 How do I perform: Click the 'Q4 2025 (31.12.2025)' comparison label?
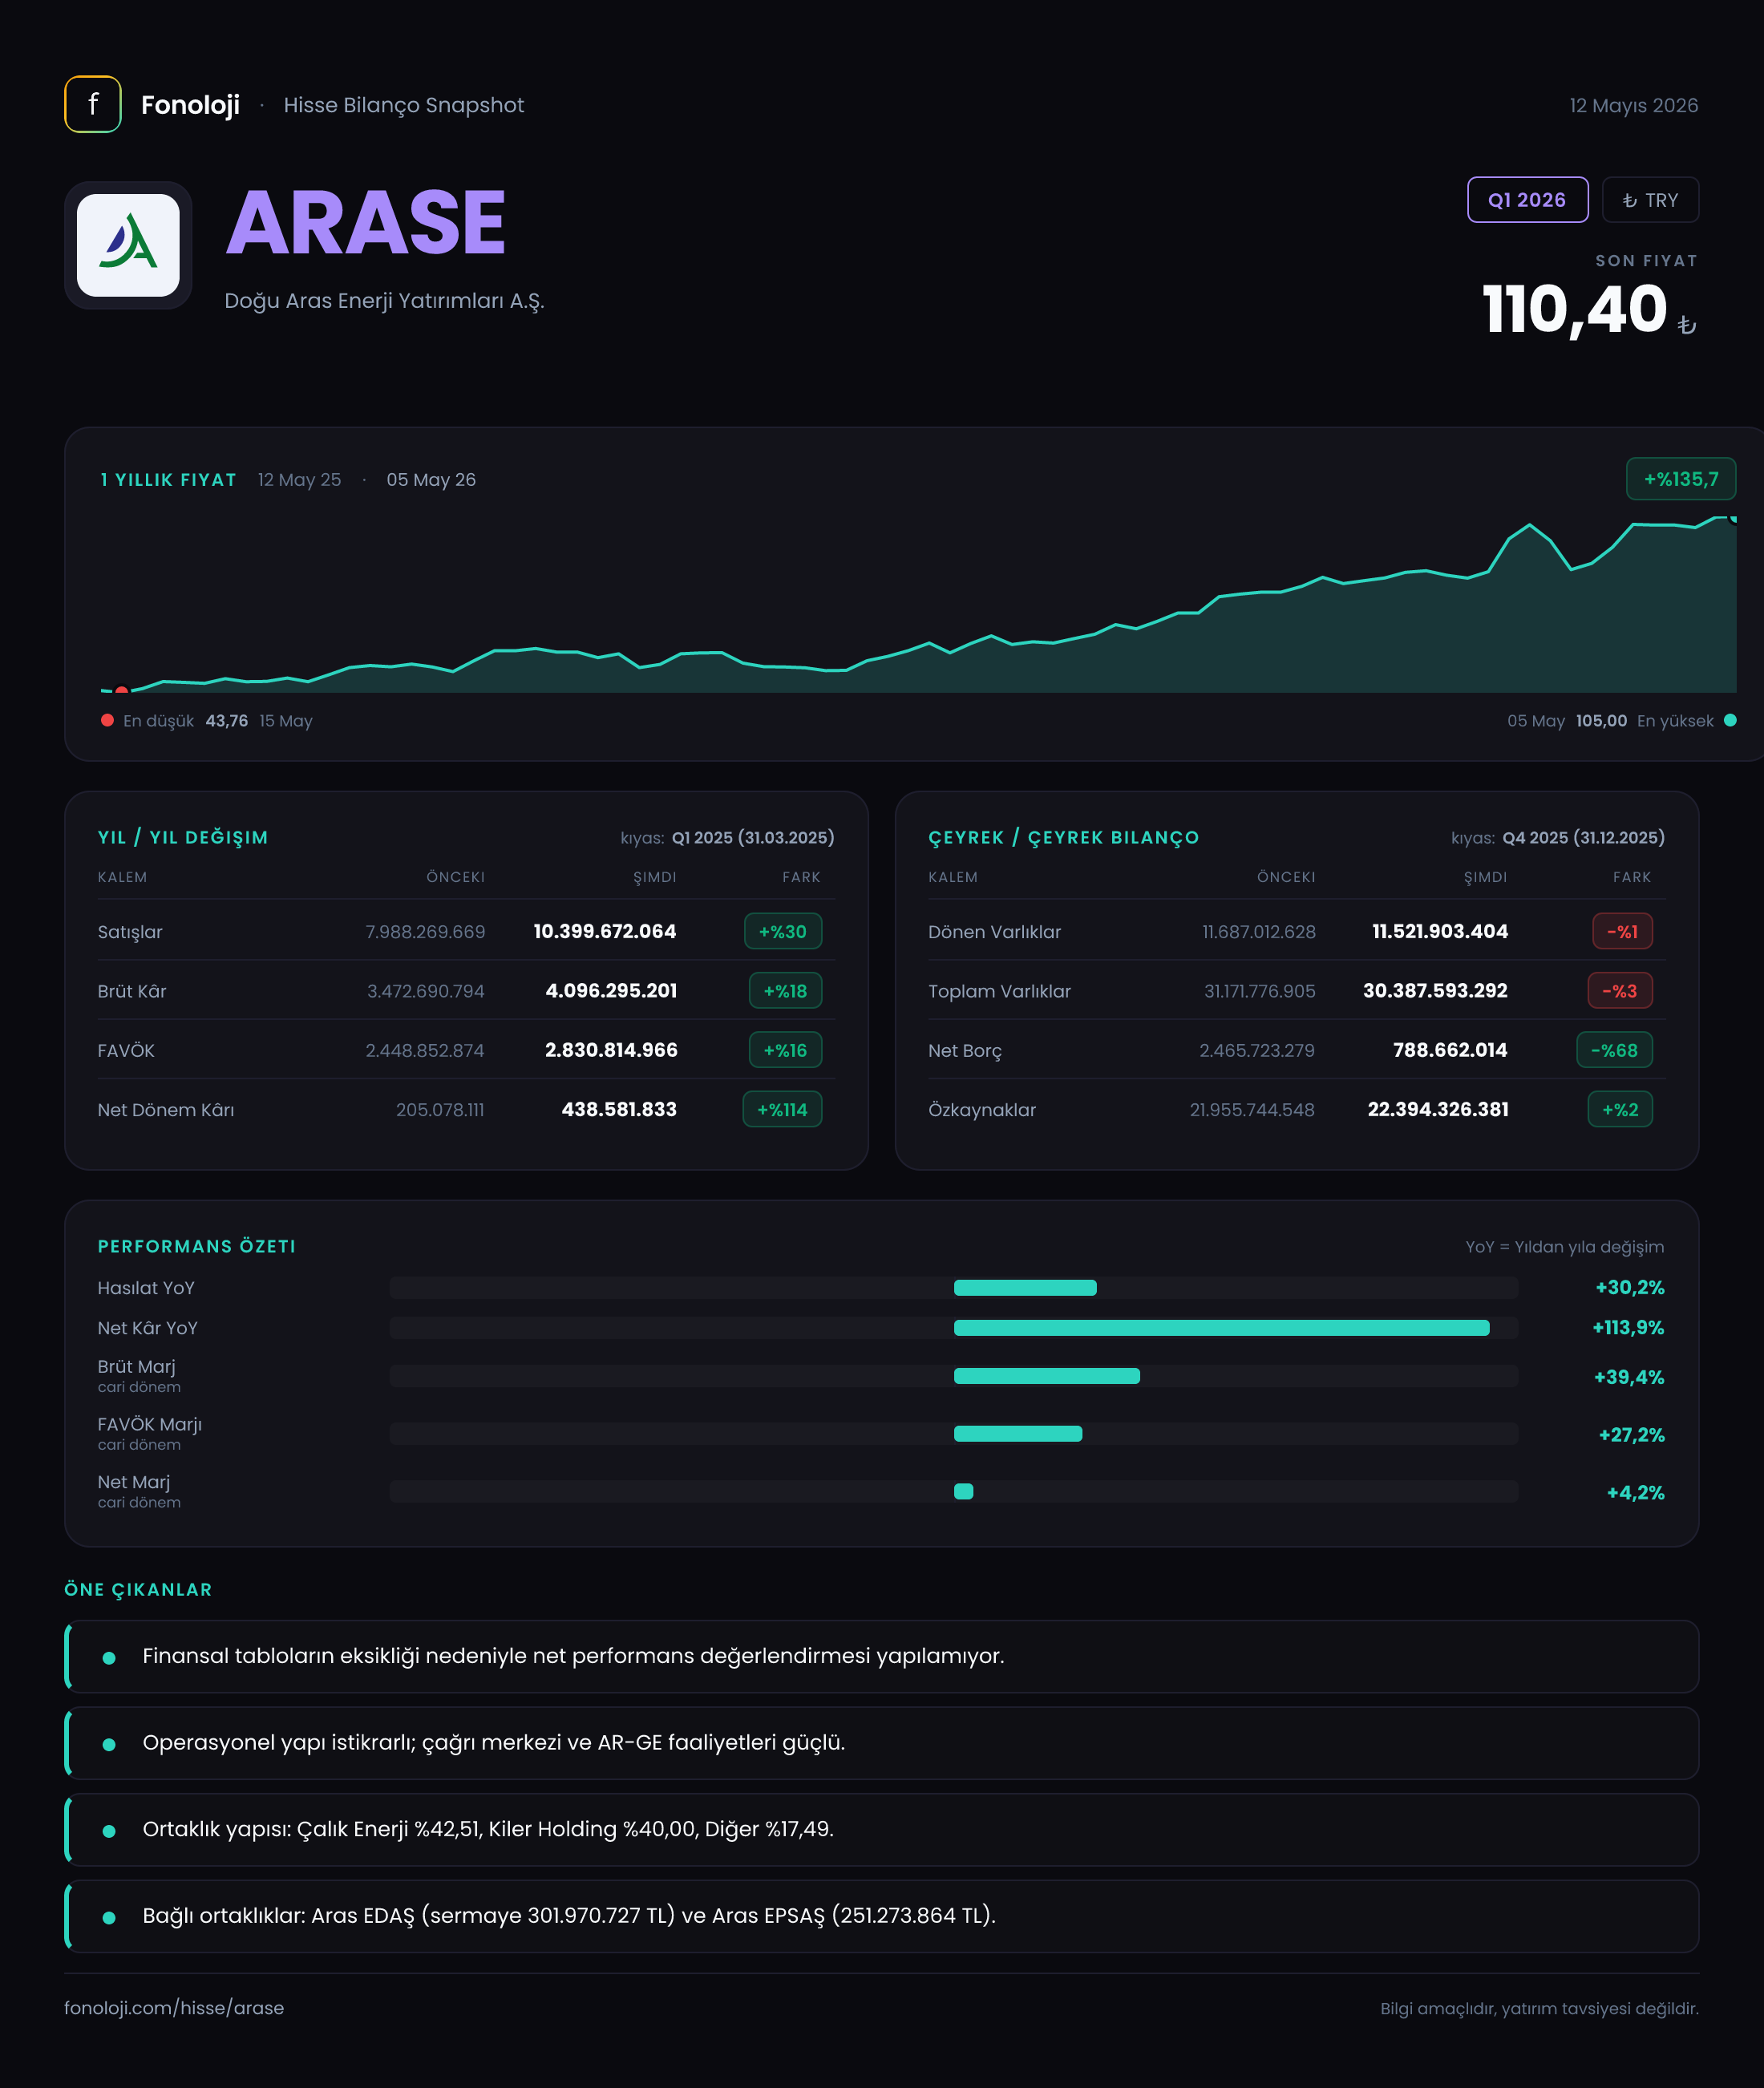(x=1584, y=838)
